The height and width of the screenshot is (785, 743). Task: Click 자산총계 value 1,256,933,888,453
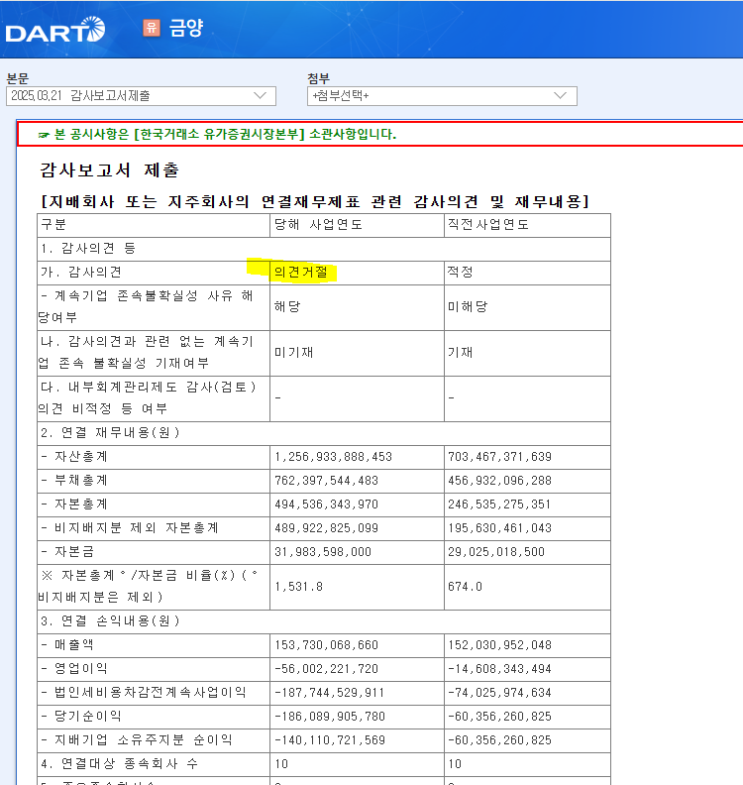click(x=333, y=457)
